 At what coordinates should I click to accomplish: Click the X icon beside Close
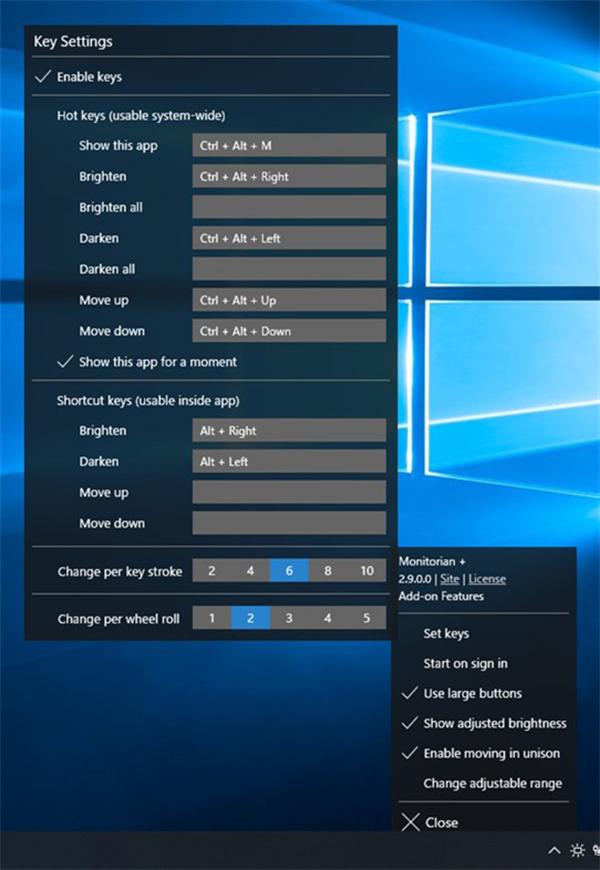tap(410, 822)
